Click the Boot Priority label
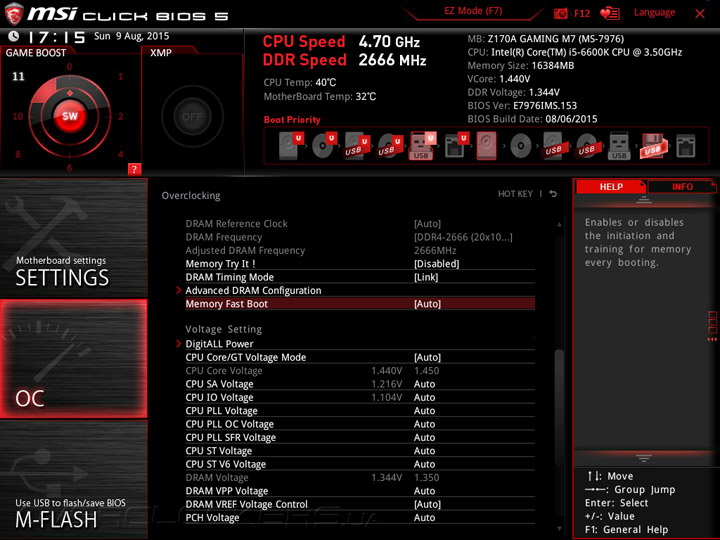 pyautogui.click(x=292, y=120)
